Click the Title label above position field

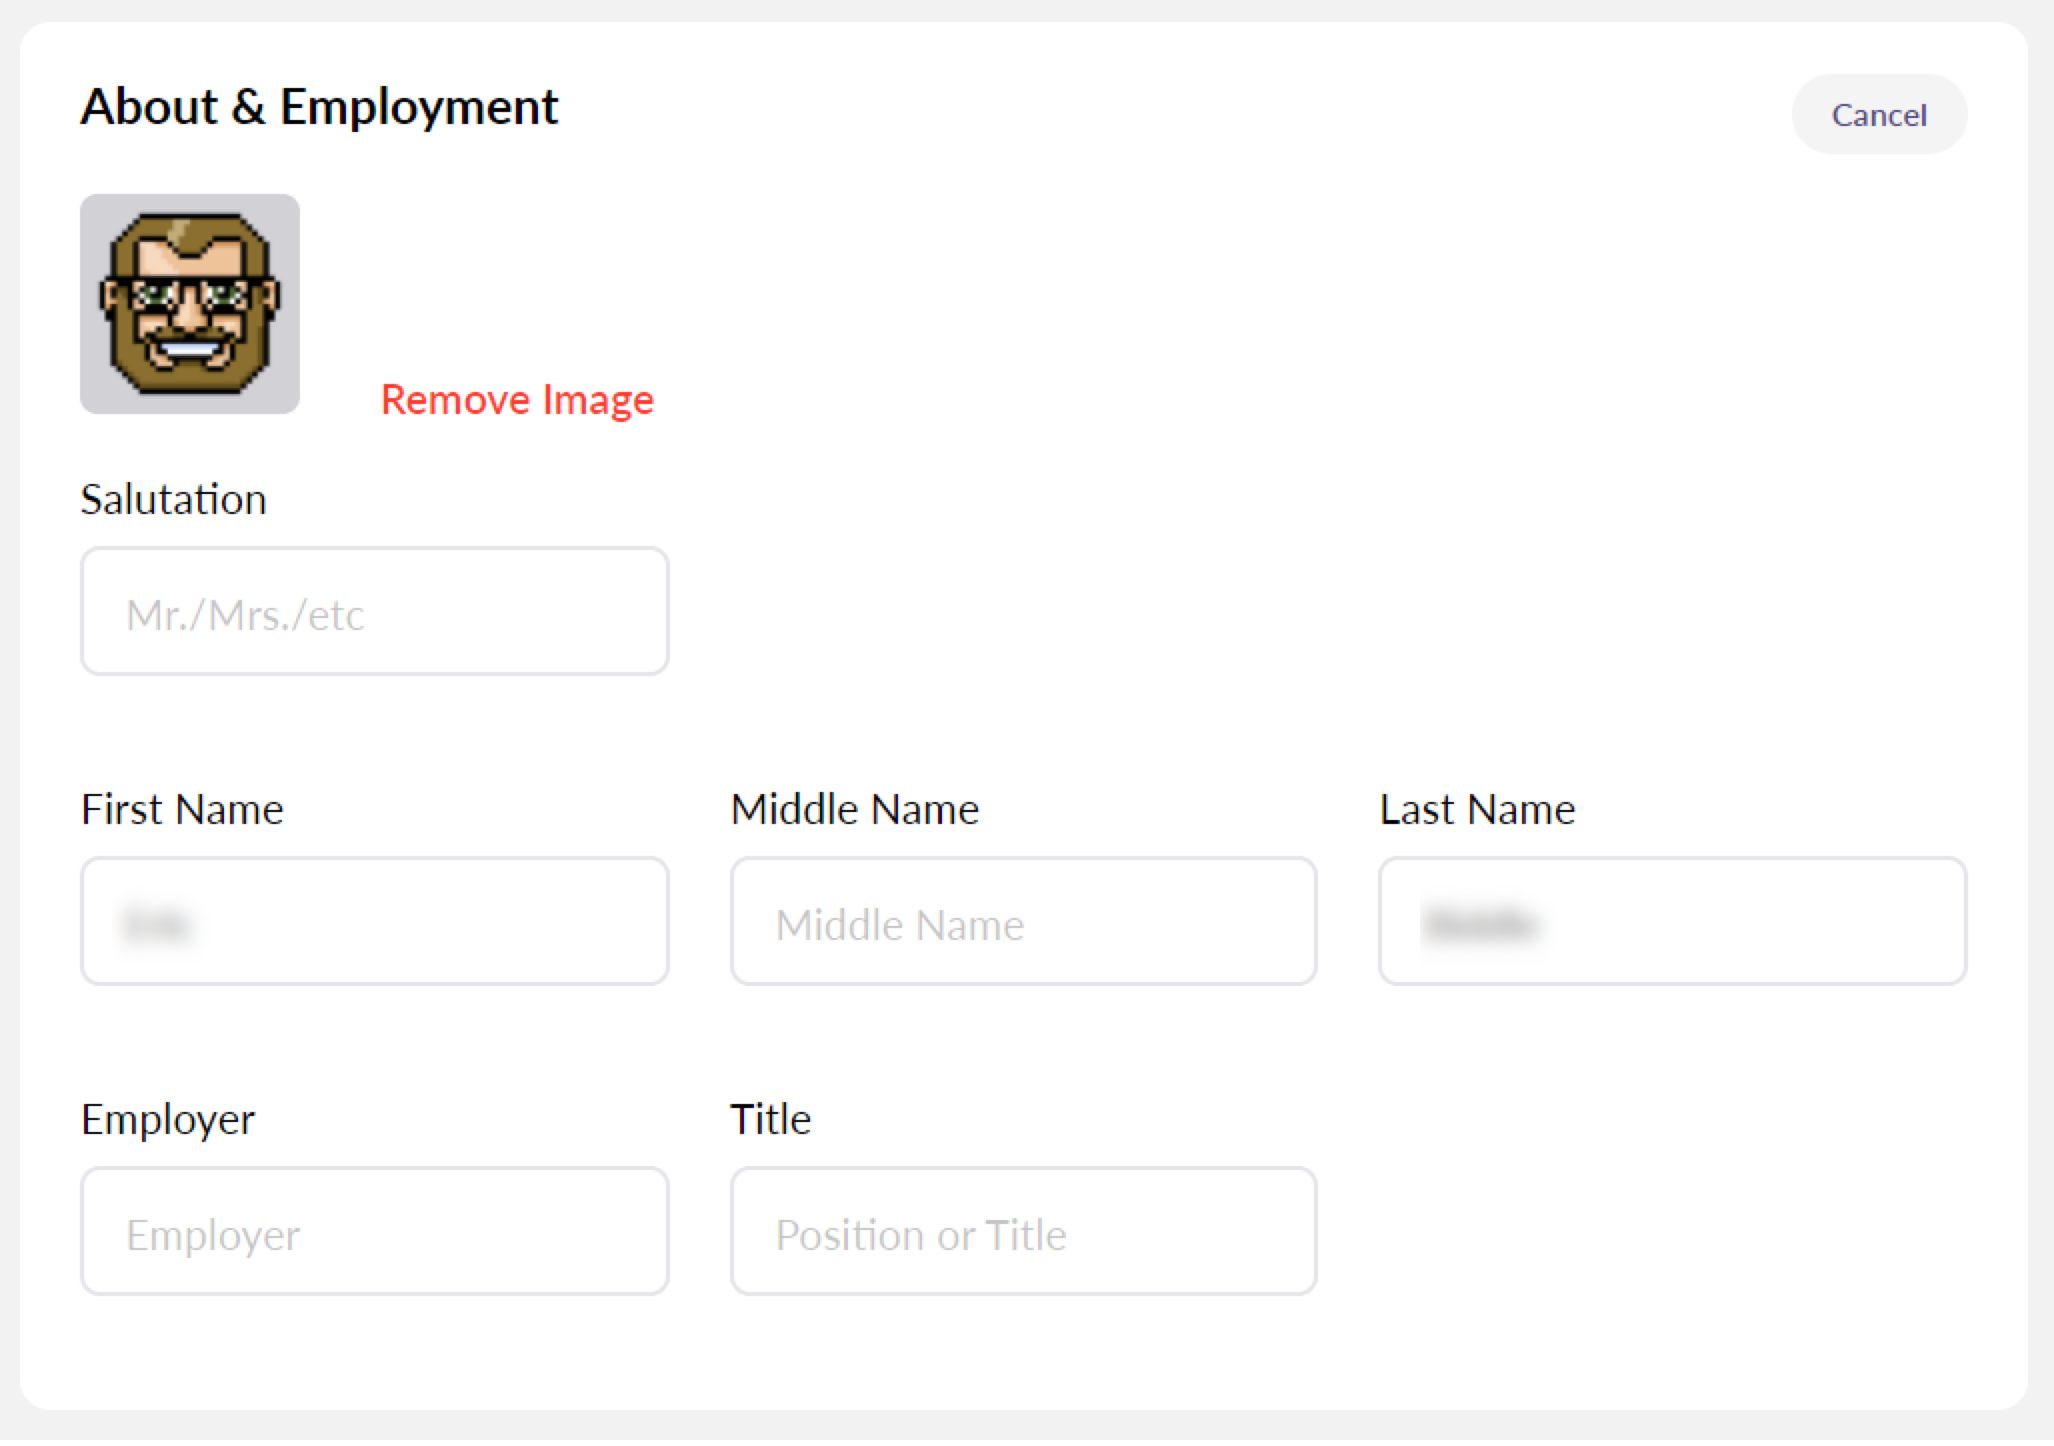pos(770,1119)
